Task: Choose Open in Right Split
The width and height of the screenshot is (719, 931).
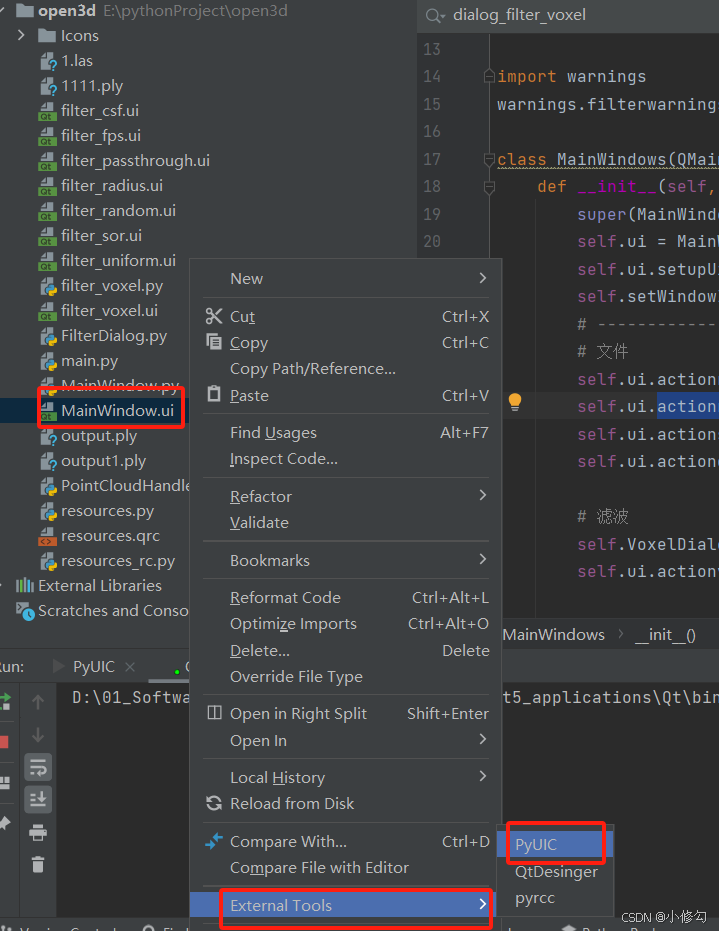Action: (346, 714)
